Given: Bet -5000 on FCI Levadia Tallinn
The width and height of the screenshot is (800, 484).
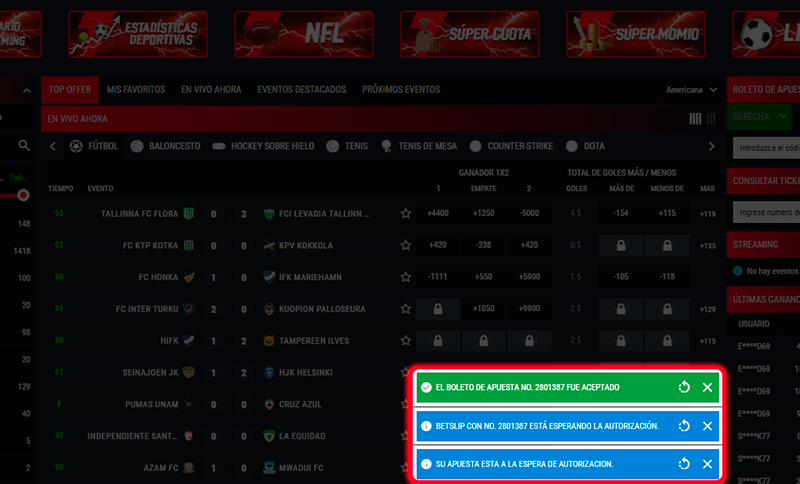Looking at the screenshot, I should click(529, 213).
